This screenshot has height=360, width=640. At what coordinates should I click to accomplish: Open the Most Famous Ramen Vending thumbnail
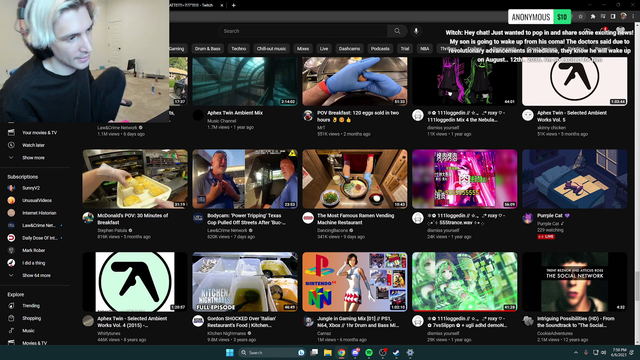[355, 179]
